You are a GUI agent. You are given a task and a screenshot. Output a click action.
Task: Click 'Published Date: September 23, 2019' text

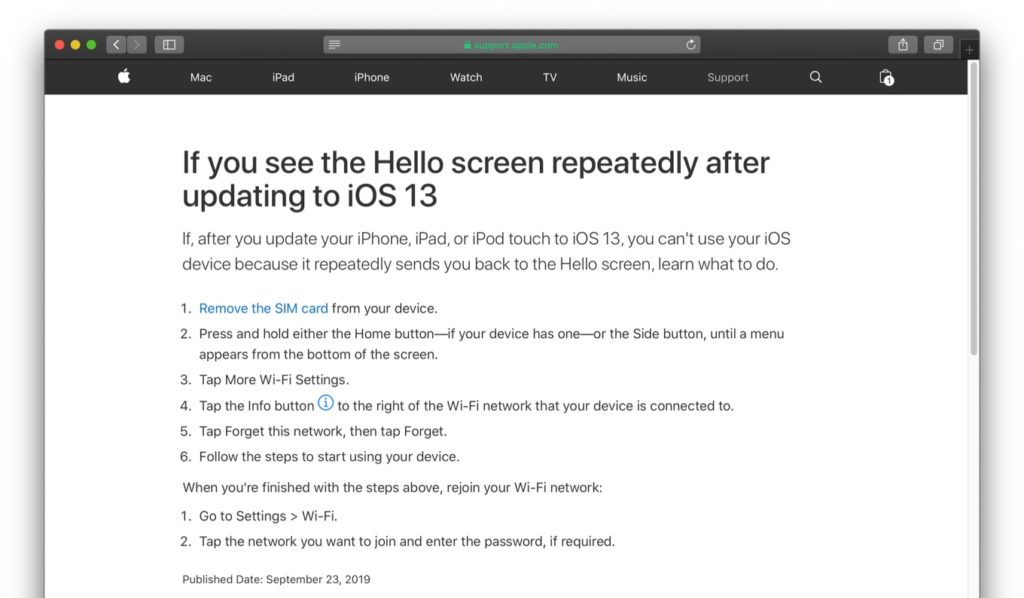coord(276,579)
